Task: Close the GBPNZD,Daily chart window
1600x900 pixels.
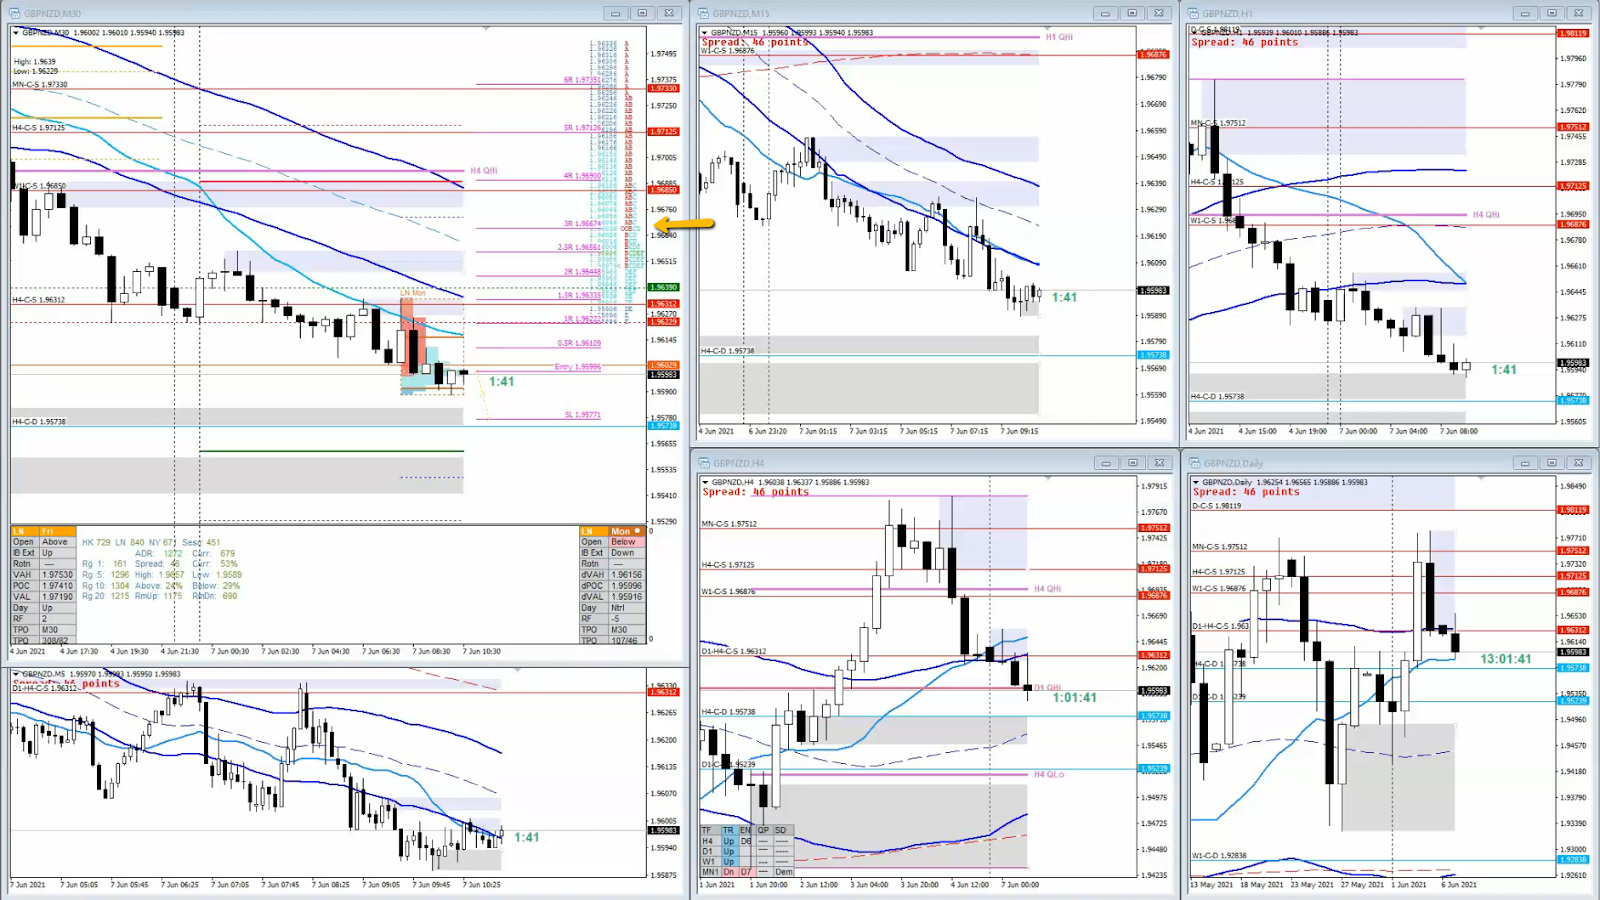Action: tap(1578, 463)
